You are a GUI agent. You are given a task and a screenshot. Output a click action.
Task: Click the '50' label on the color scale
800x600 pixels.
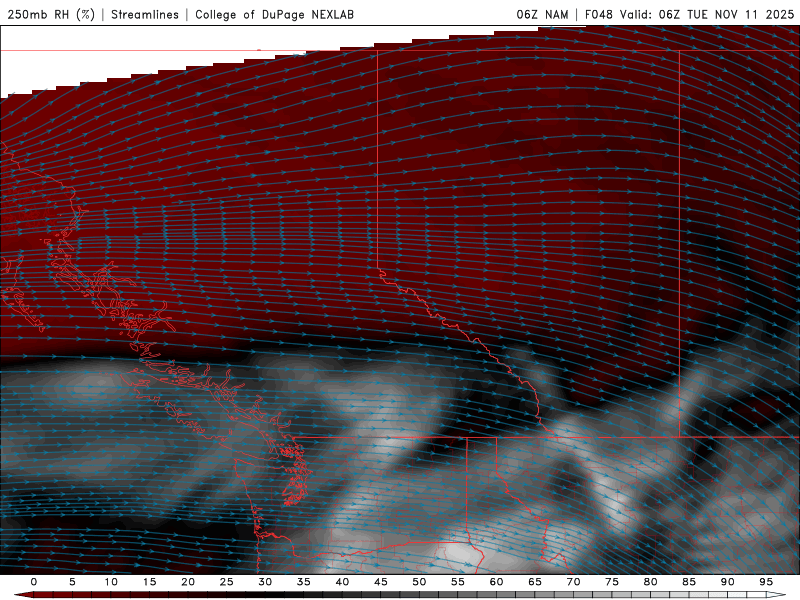click(x=419, y=582)
